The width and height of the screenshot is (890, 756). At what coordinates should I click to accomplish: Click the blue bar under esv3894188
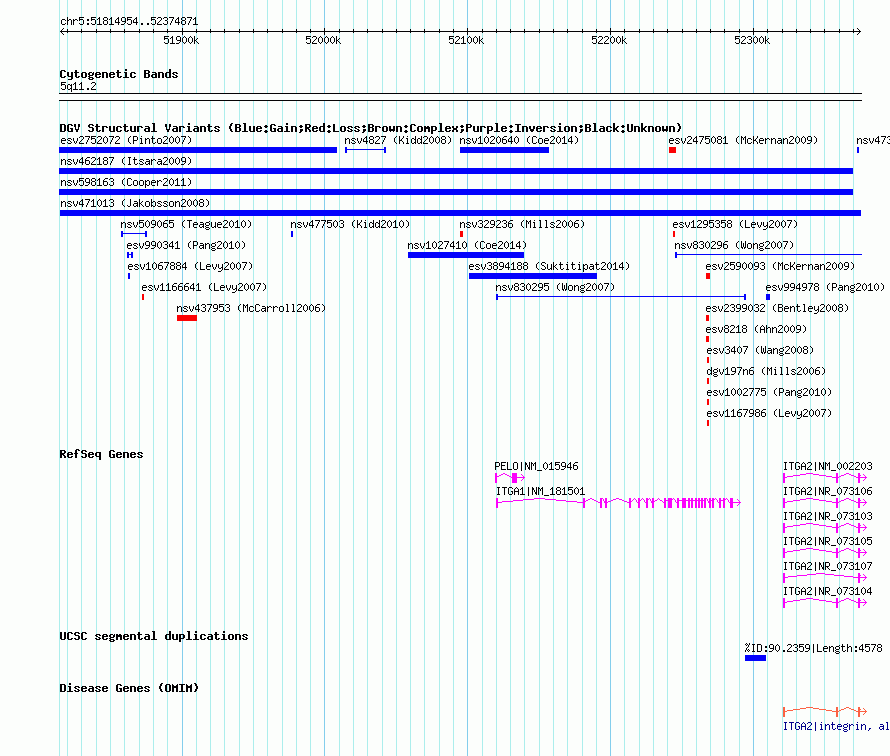pos(532,276)
